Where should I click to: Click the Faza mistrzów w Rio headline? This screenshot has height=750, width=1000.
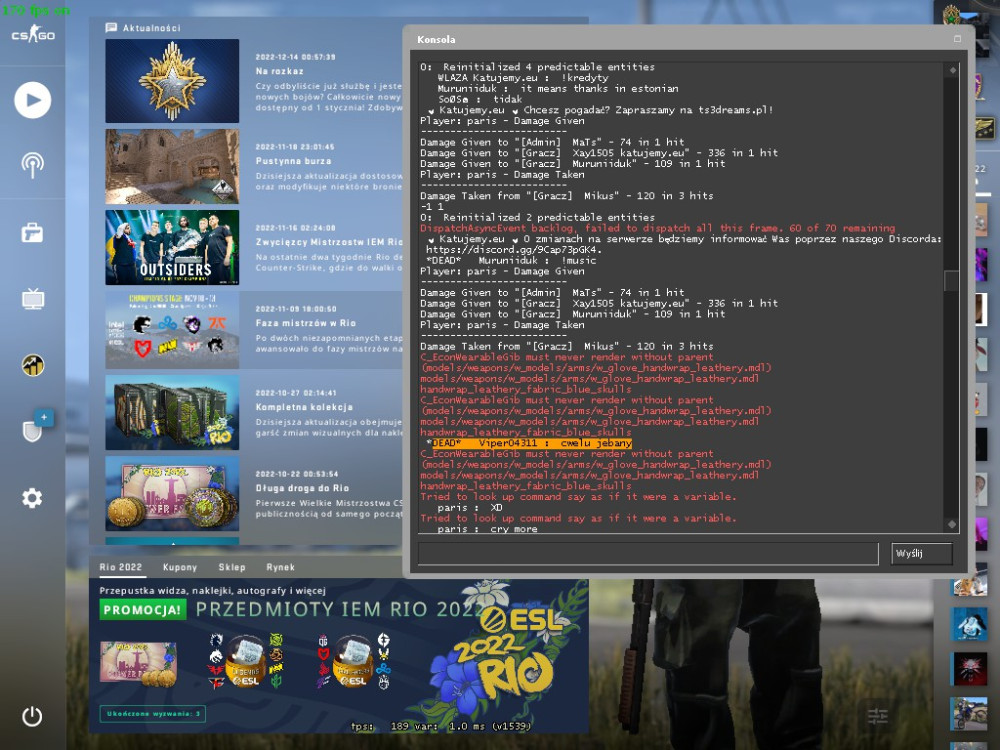pos(305,323)
